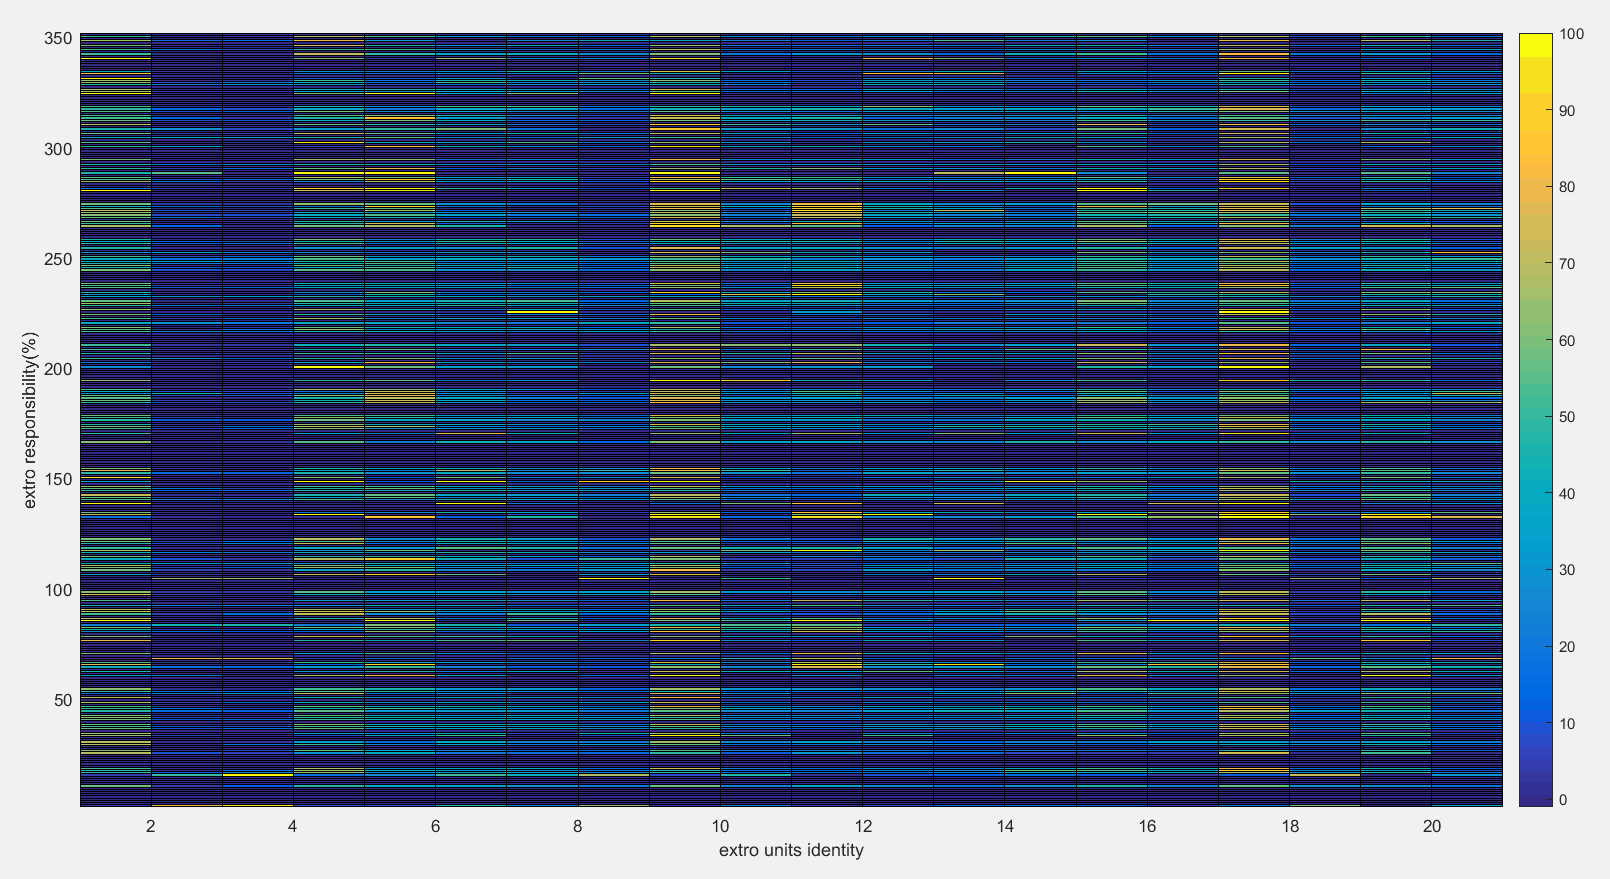The width and height of the screenshot is (1610, 879).
Task: Click the colorbar tick label 100
Action: [x=1571, y=34]
